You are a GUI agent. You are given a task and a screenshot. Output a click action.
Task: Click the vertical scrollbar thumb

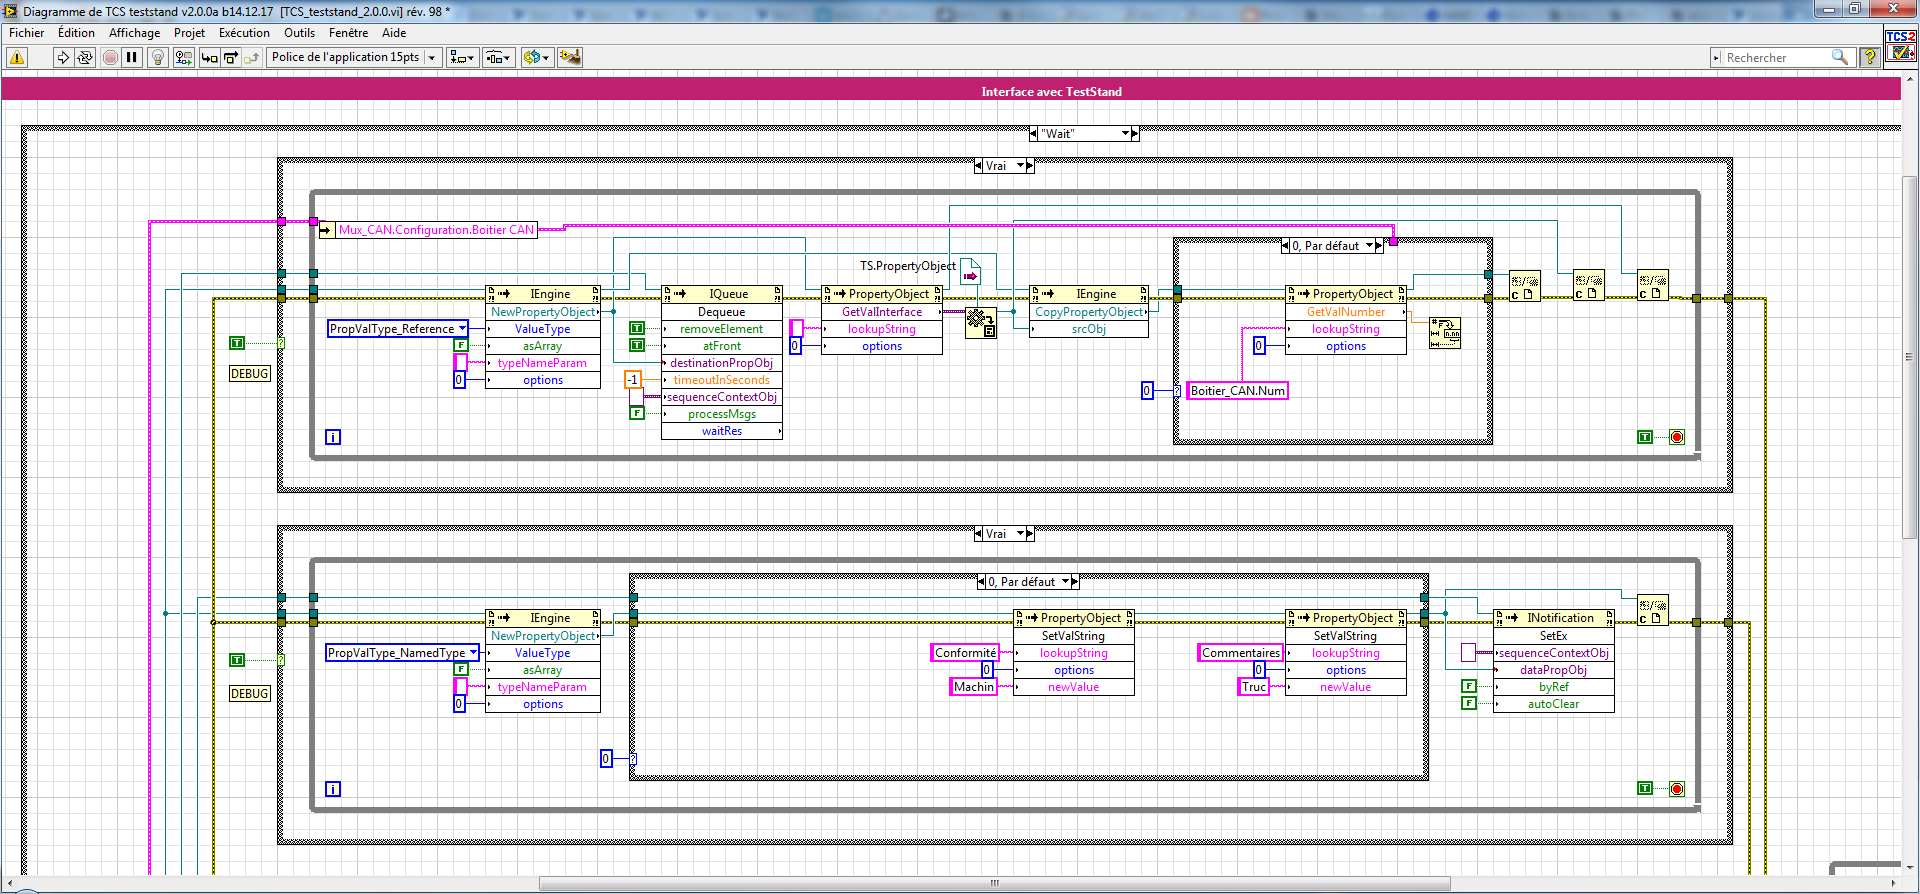tap(1910, 357)
